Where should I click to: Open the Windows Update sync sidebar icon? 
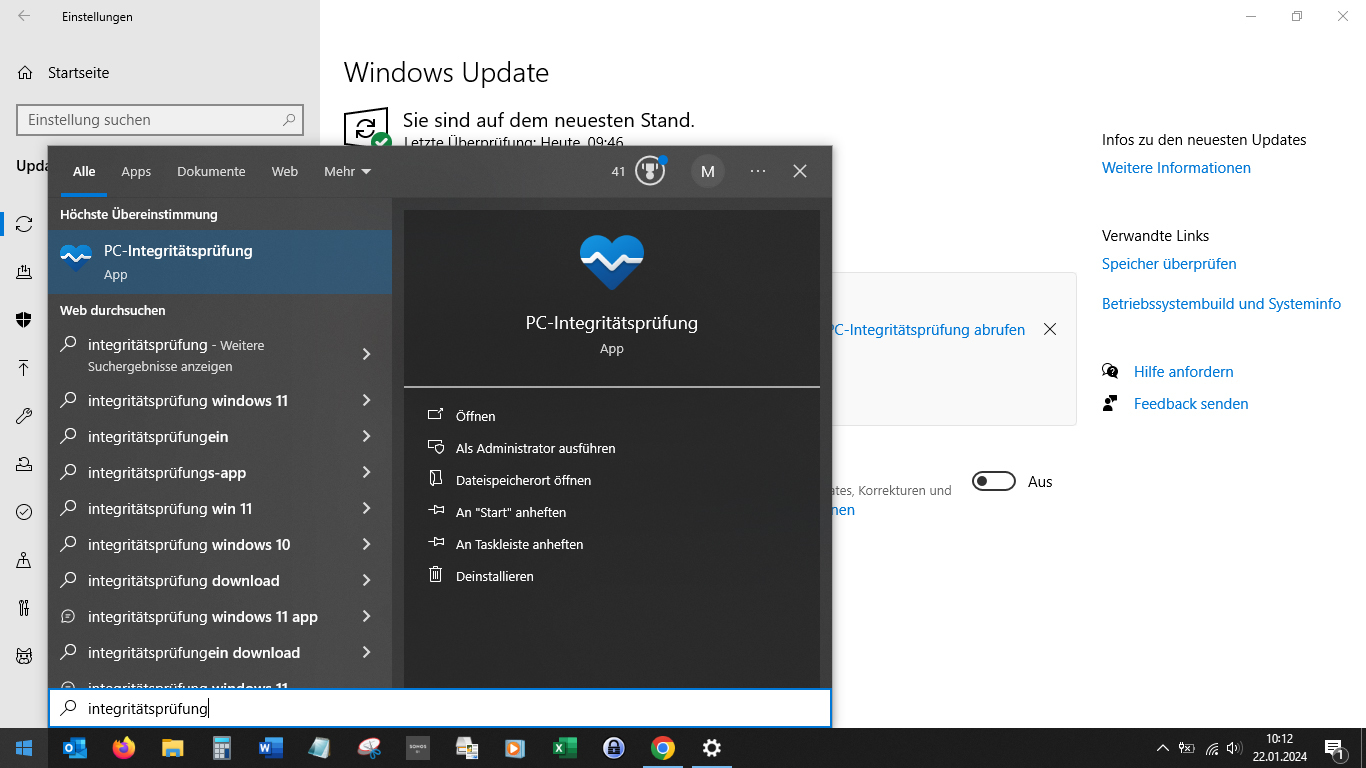pyautogui.click(x=24, y=224)
